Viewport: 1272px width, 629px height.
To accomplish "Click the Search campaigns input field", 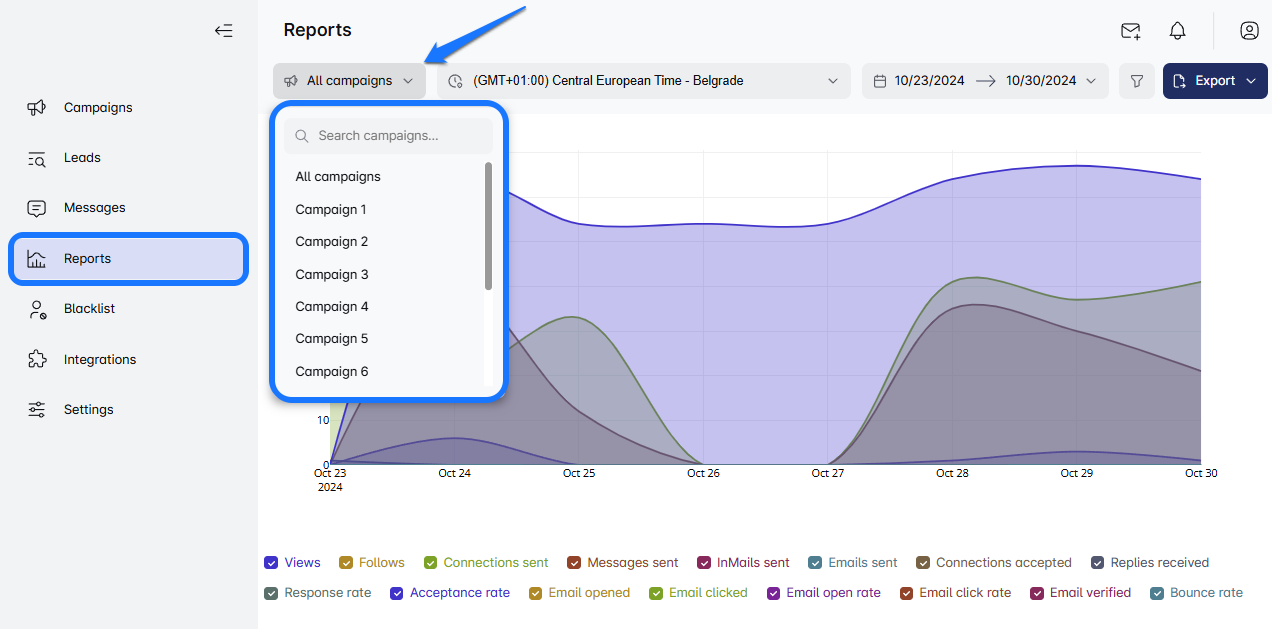I will (400, 136).
